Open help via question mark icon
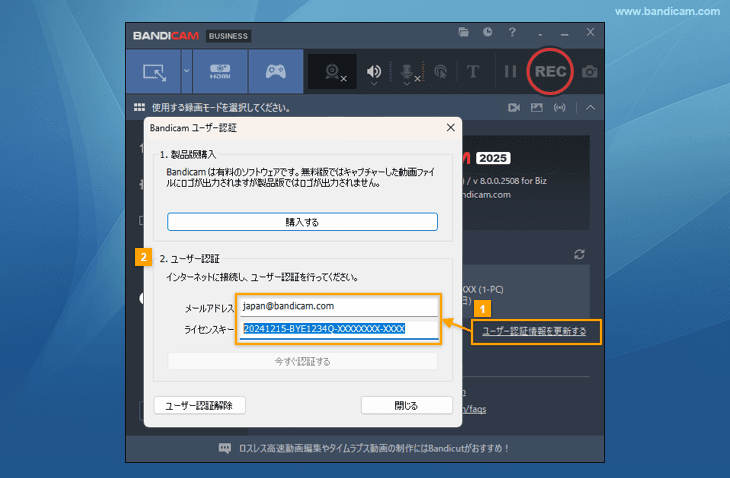The width and height of the screenshot is (730, 478). coord(512,32)
